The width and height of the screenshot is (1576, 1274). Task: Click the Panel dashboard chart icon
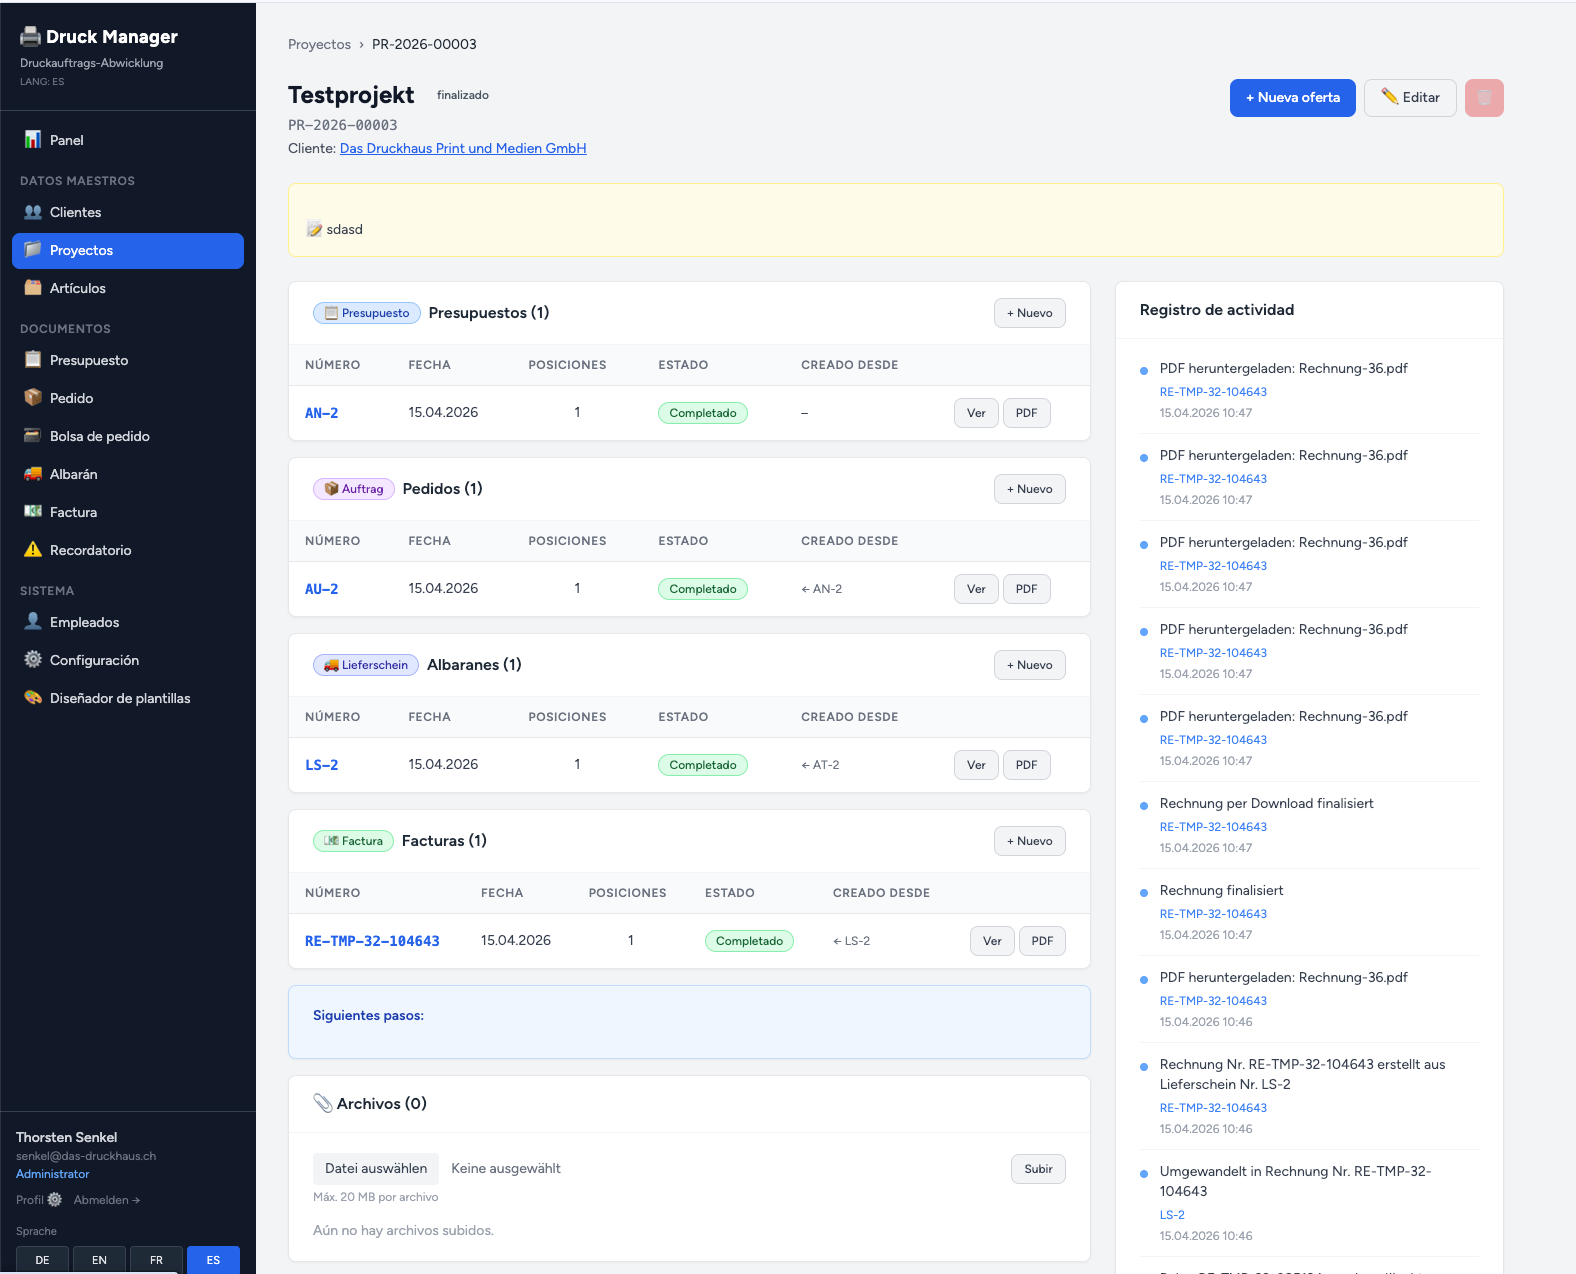33,140
